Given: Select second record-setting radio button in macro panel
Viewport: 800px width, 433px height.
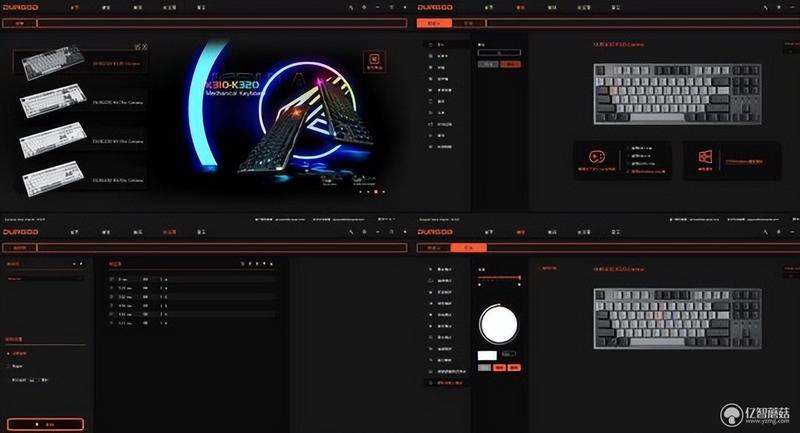Looking at the screenshot, I should 8,366.
